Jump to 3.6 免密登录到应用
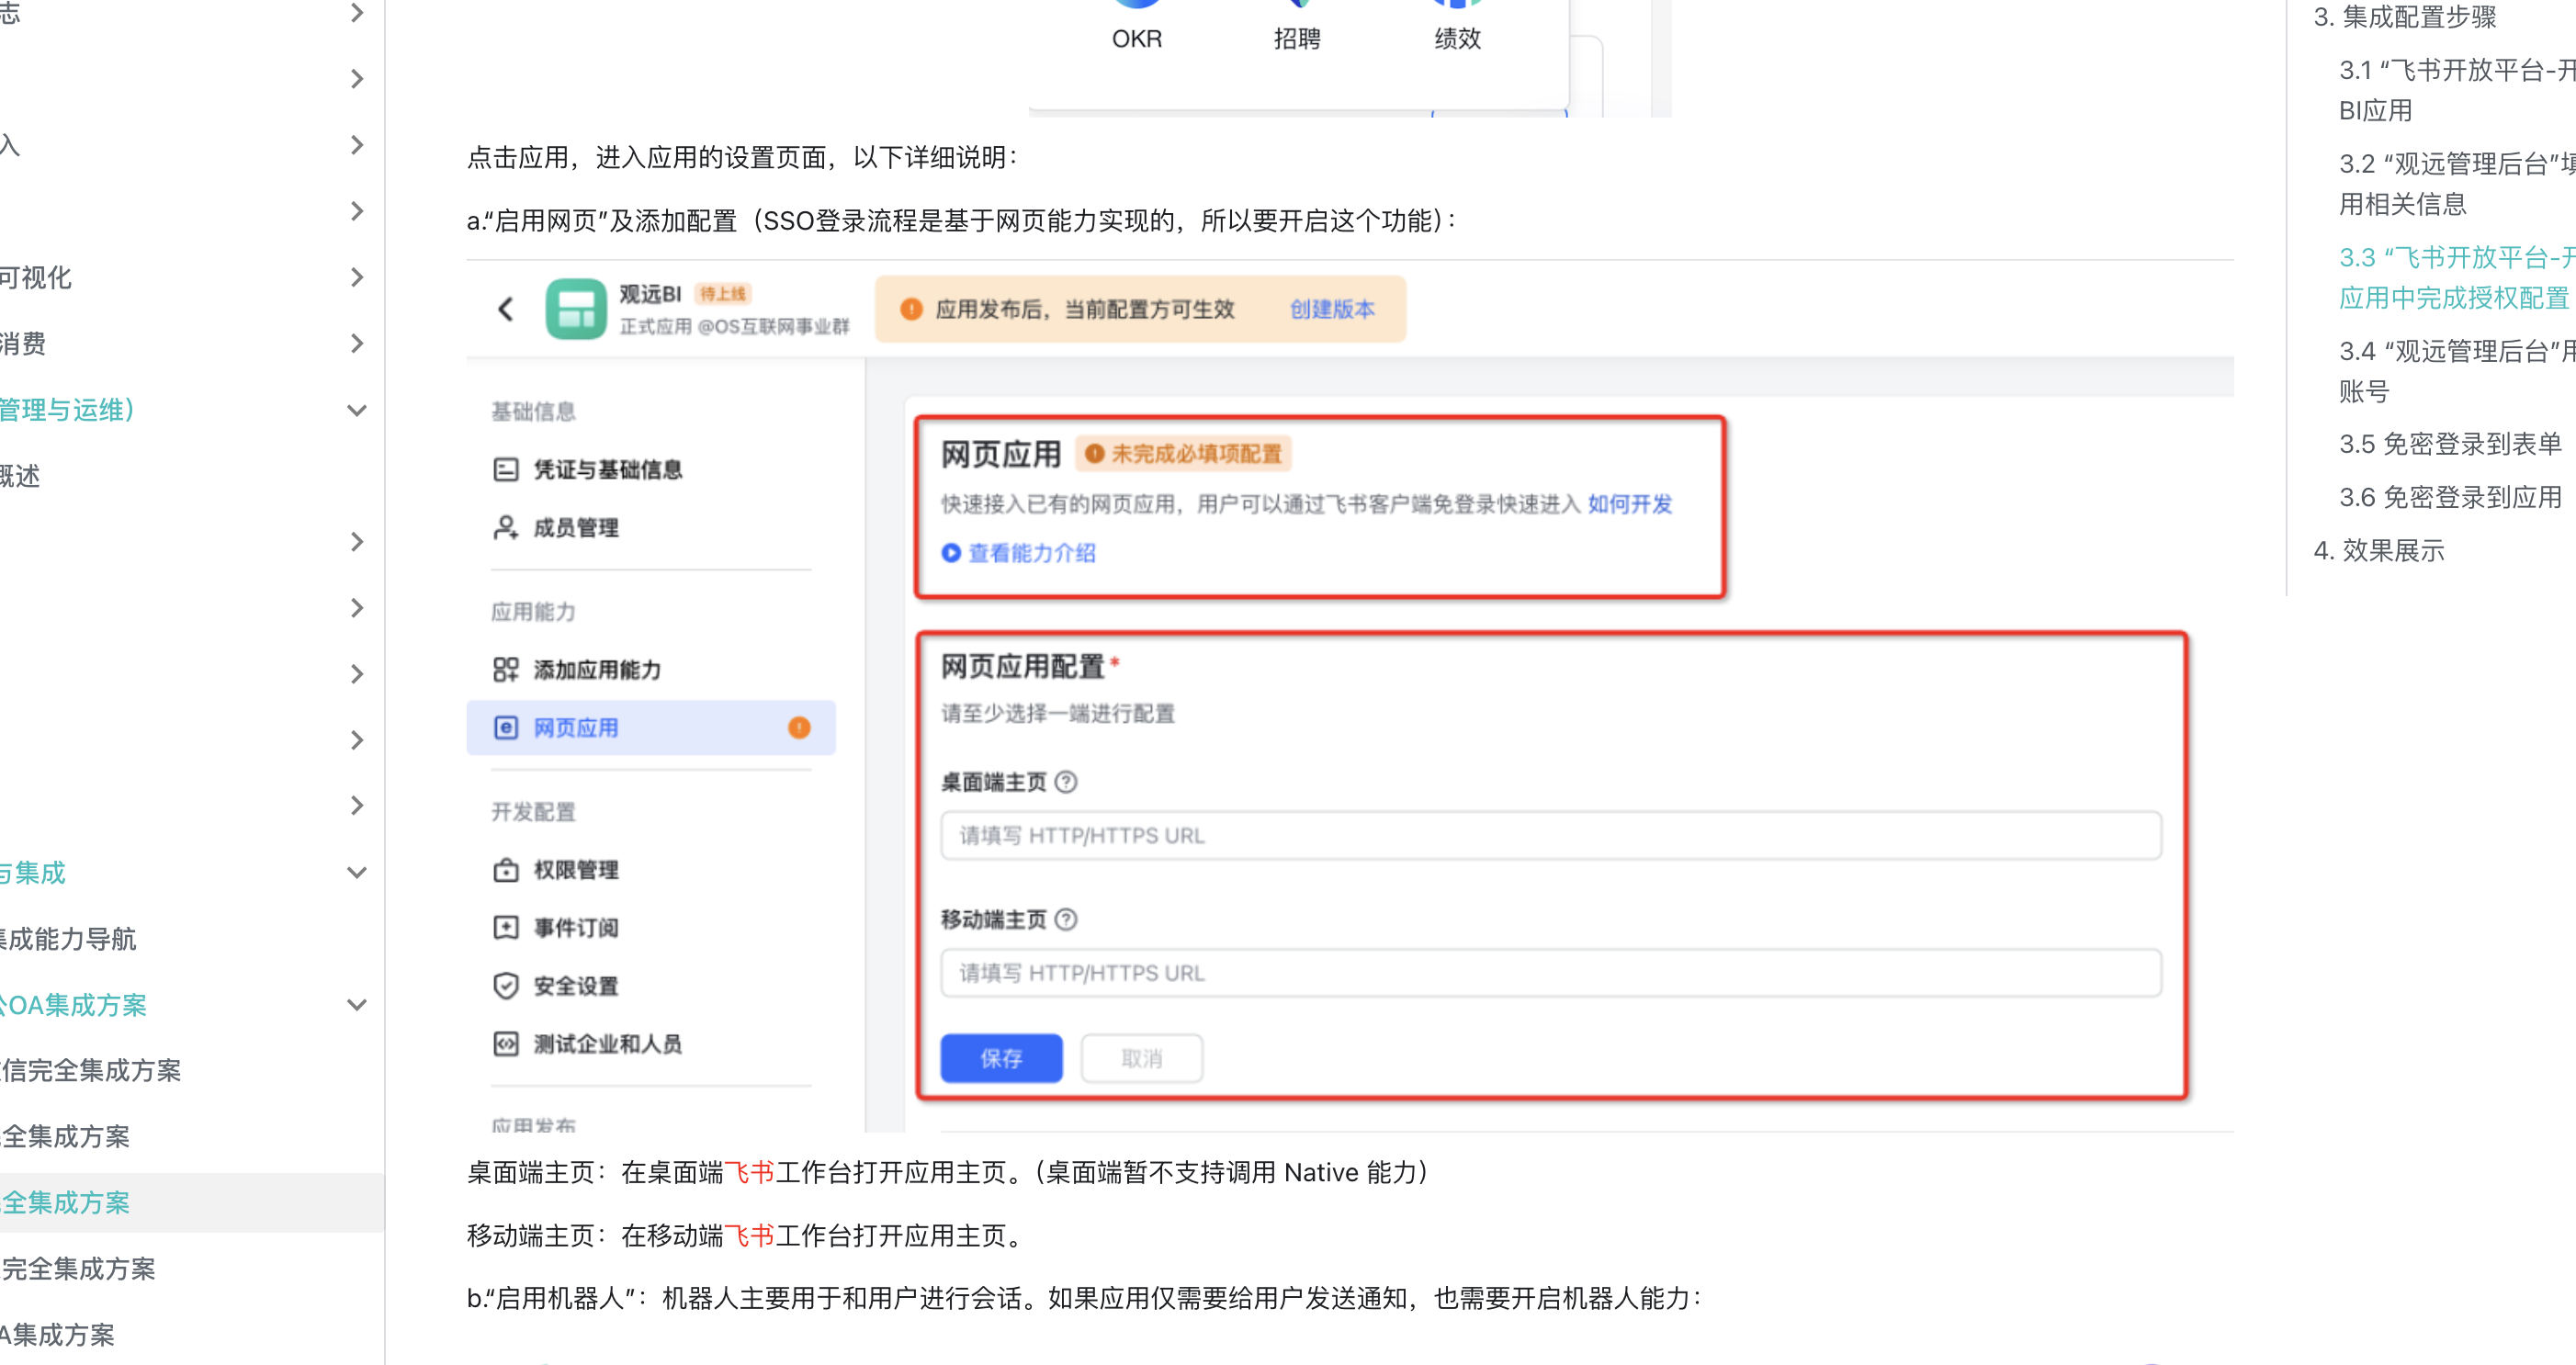Image resolution: width=2576 pixels, height=1365 pixels. coord(2450,497)
